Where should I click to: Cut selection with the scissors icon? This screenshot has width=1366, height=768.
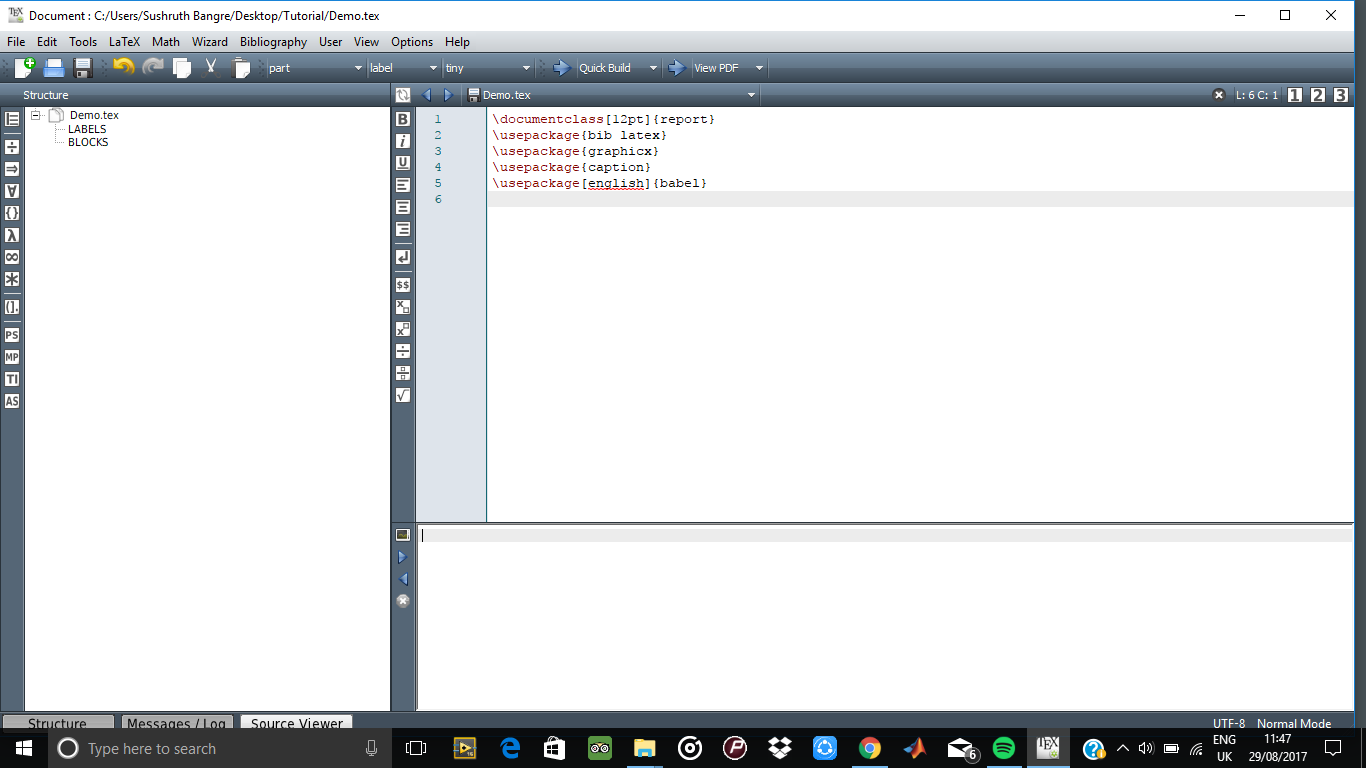click(211, 68)
